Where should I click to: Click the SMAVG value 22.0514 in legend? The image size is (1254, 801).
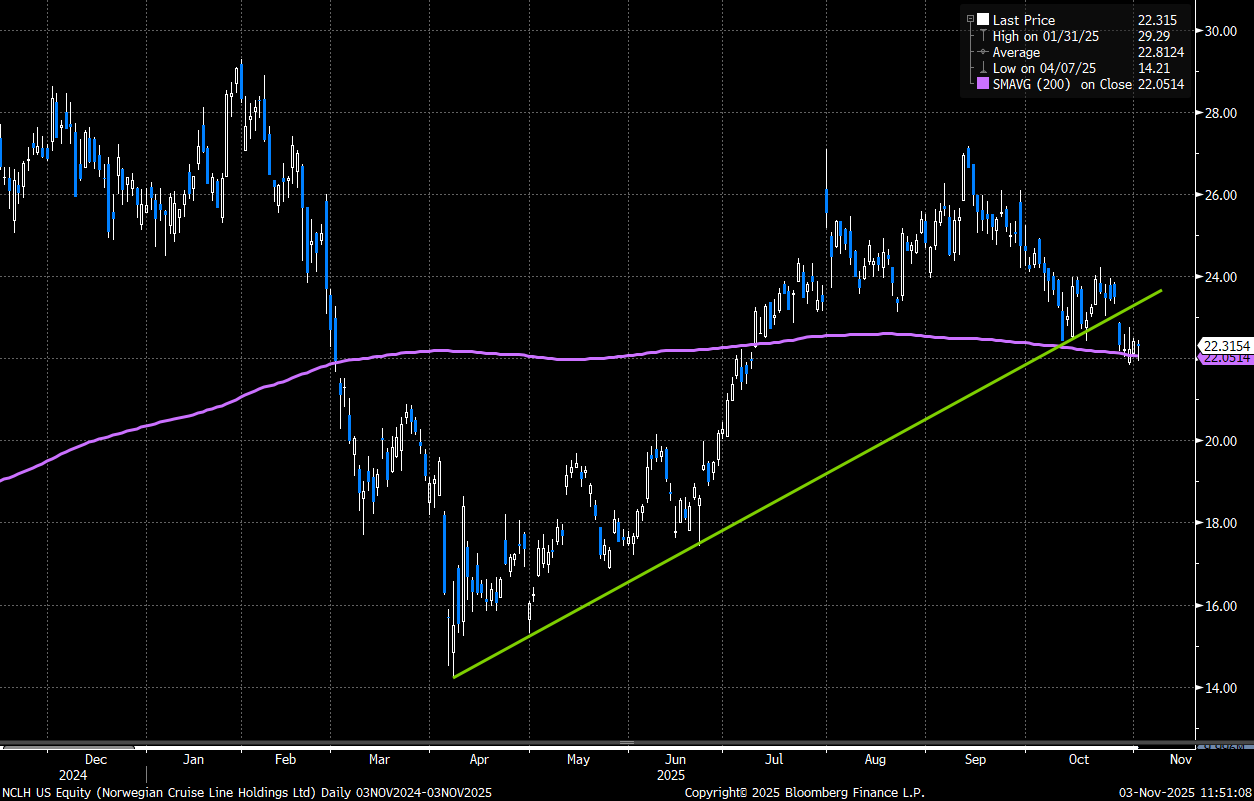1161,85
